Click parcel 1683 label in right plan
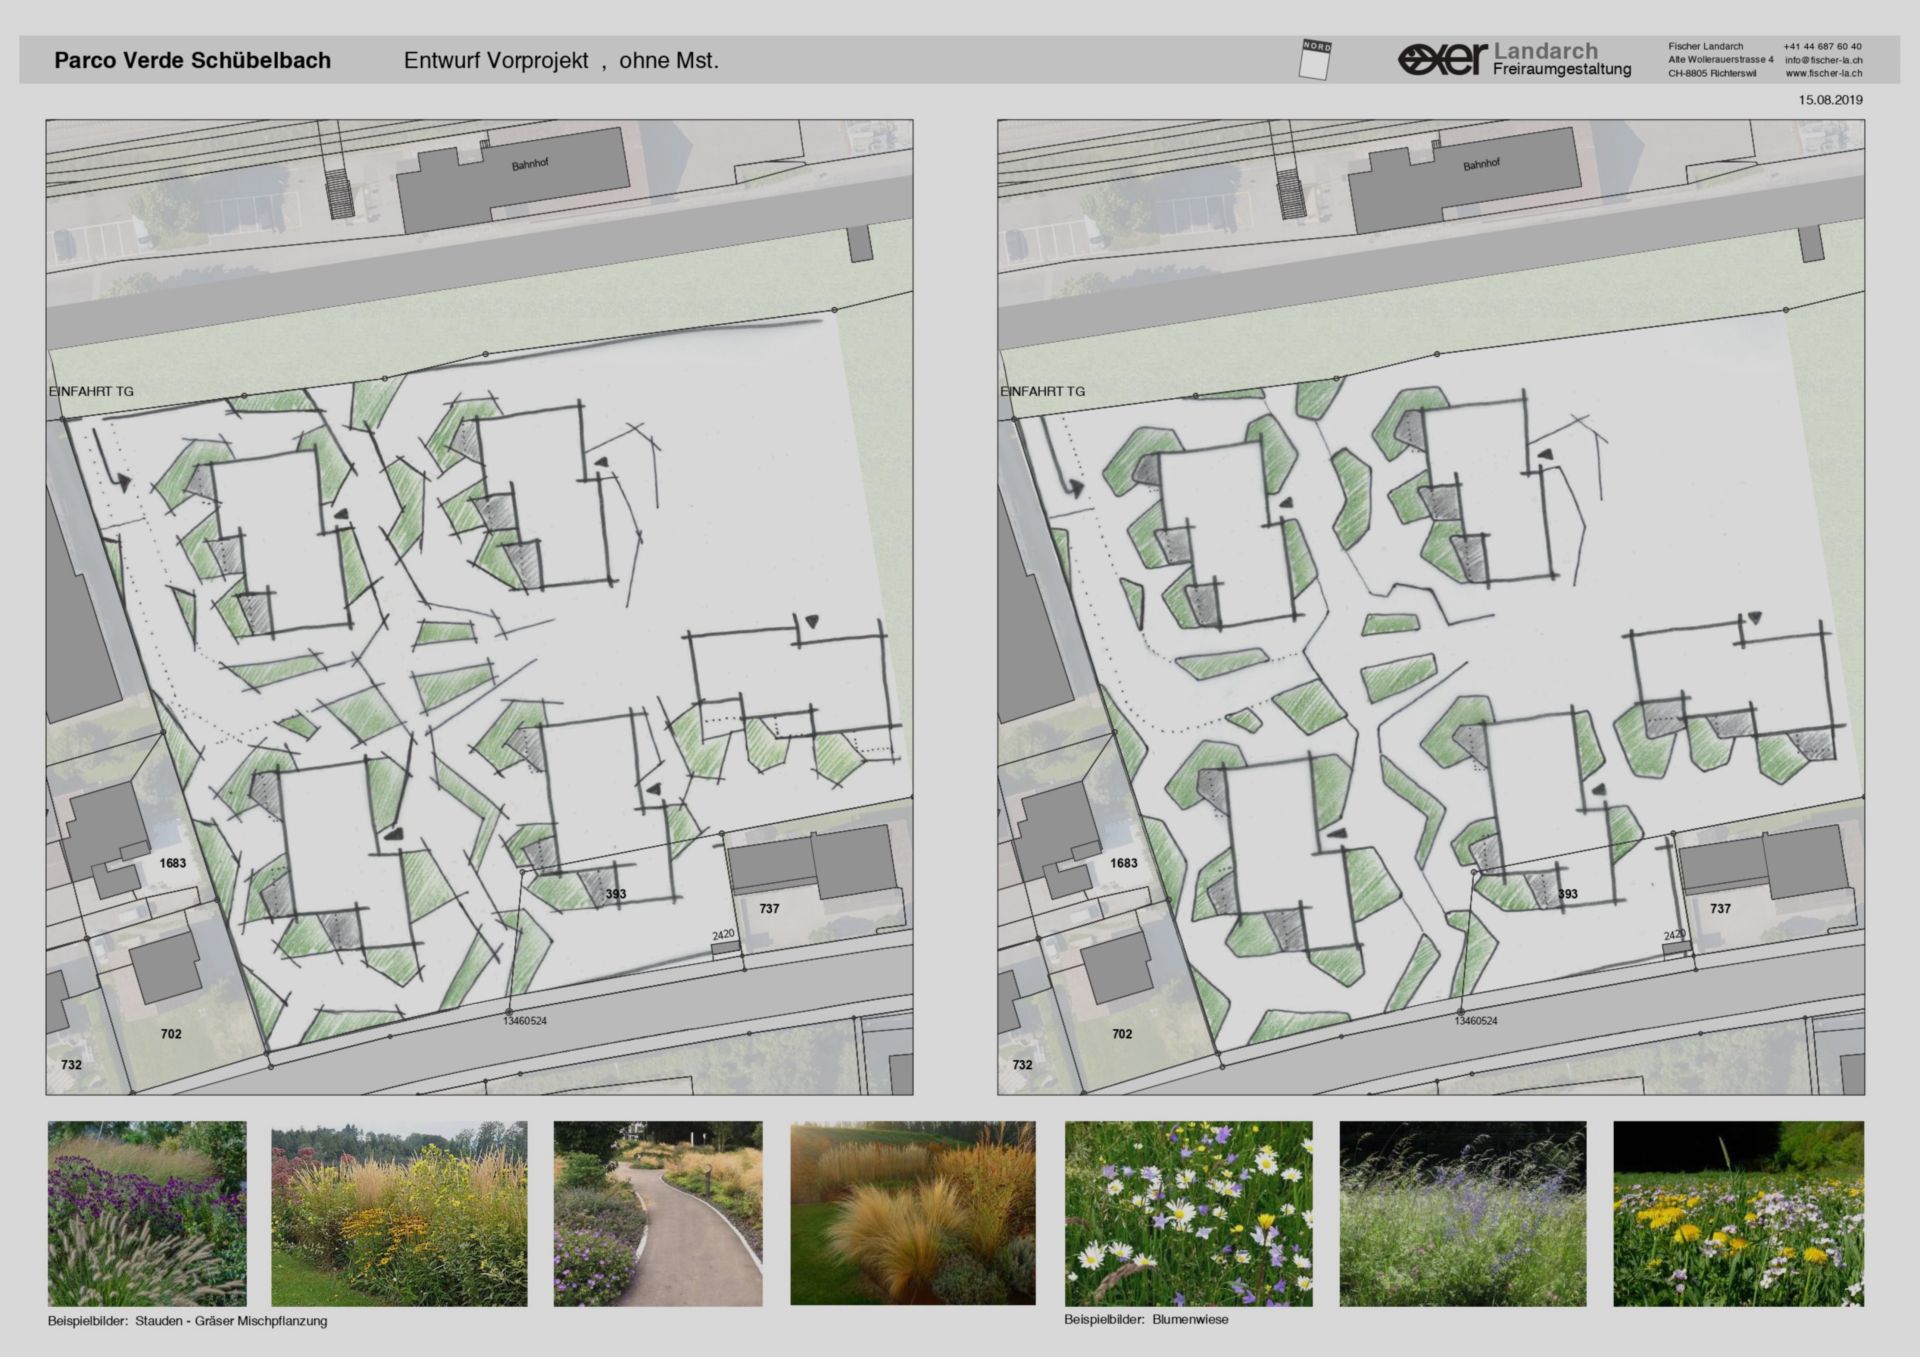Image resolution: width=1920 pixels, height=1357 pixels. tap(1123, 863)
